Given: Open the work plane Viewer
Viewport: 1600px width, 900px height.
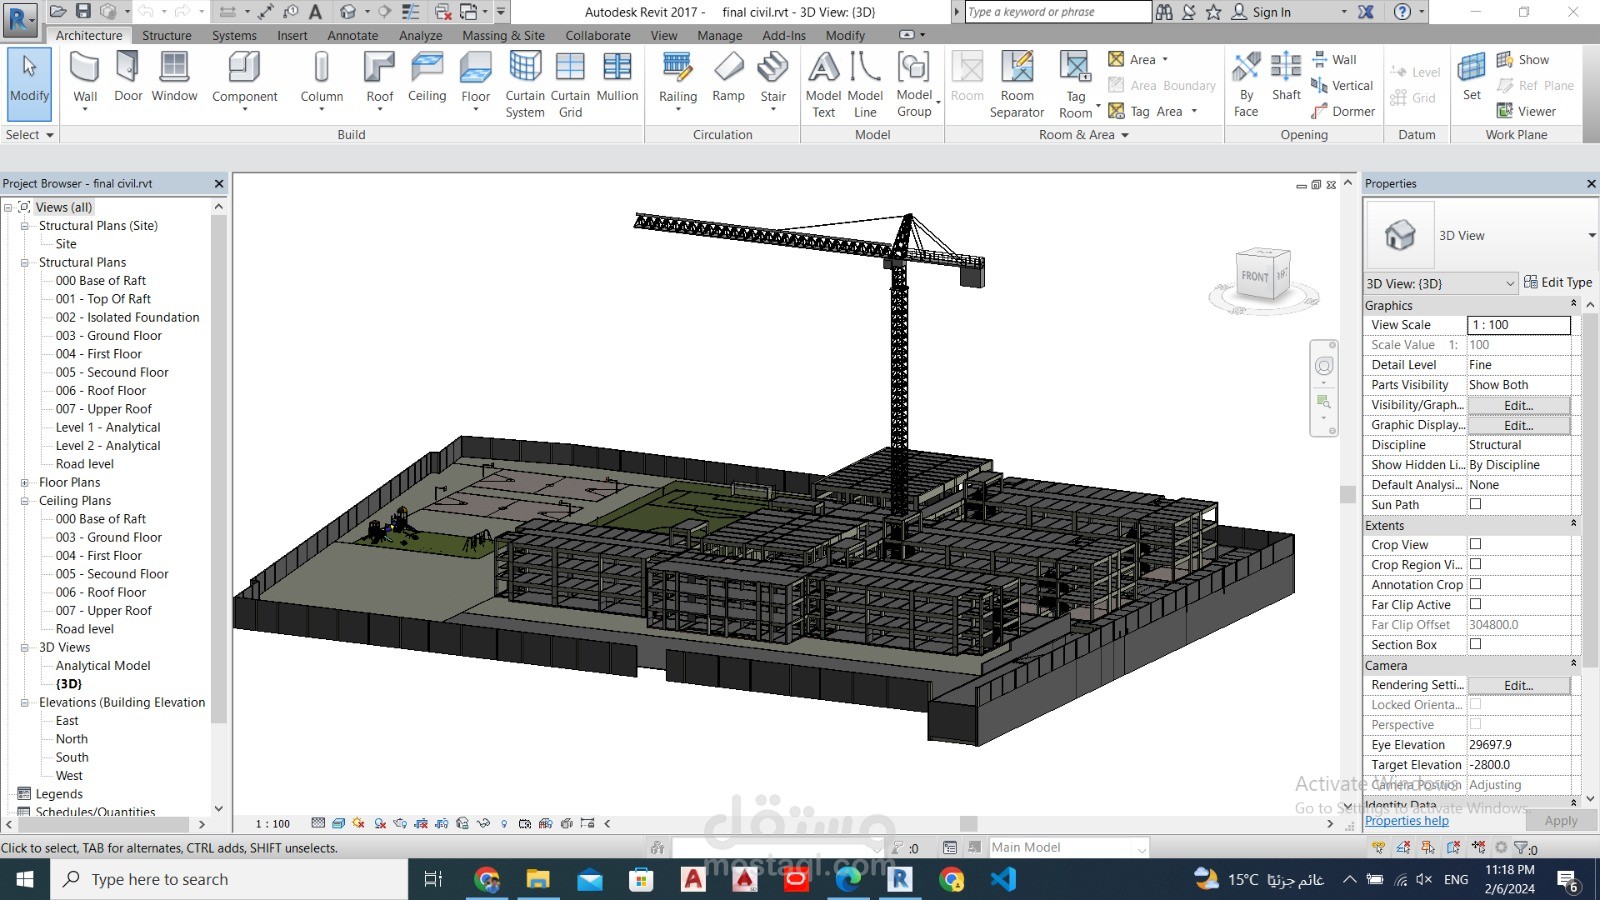Looking at the screenshot, I should [1526, 111].
